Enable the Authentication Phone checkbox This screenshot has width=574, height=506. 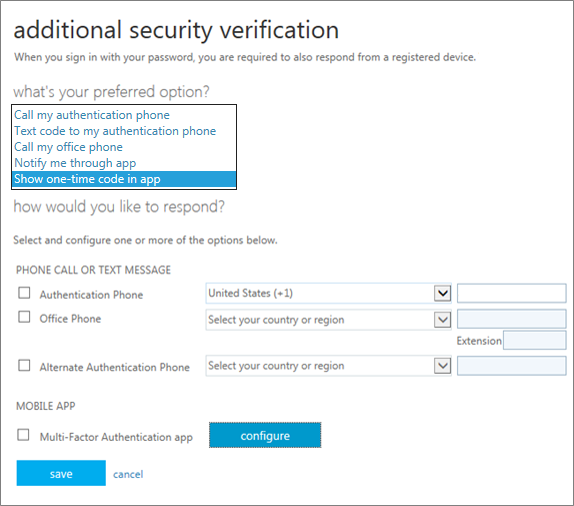click(x=24, y=293)
